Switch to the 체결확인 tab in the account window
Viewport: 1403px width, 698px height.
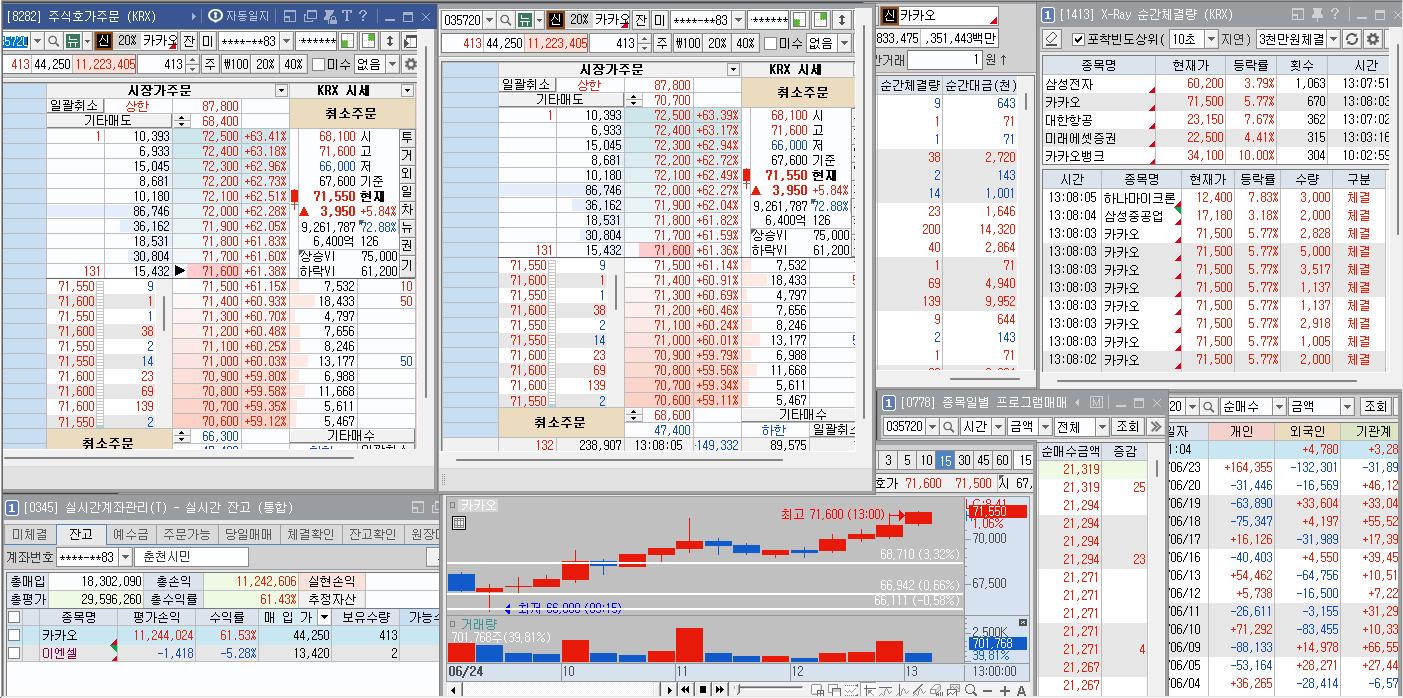coord(309,535)
